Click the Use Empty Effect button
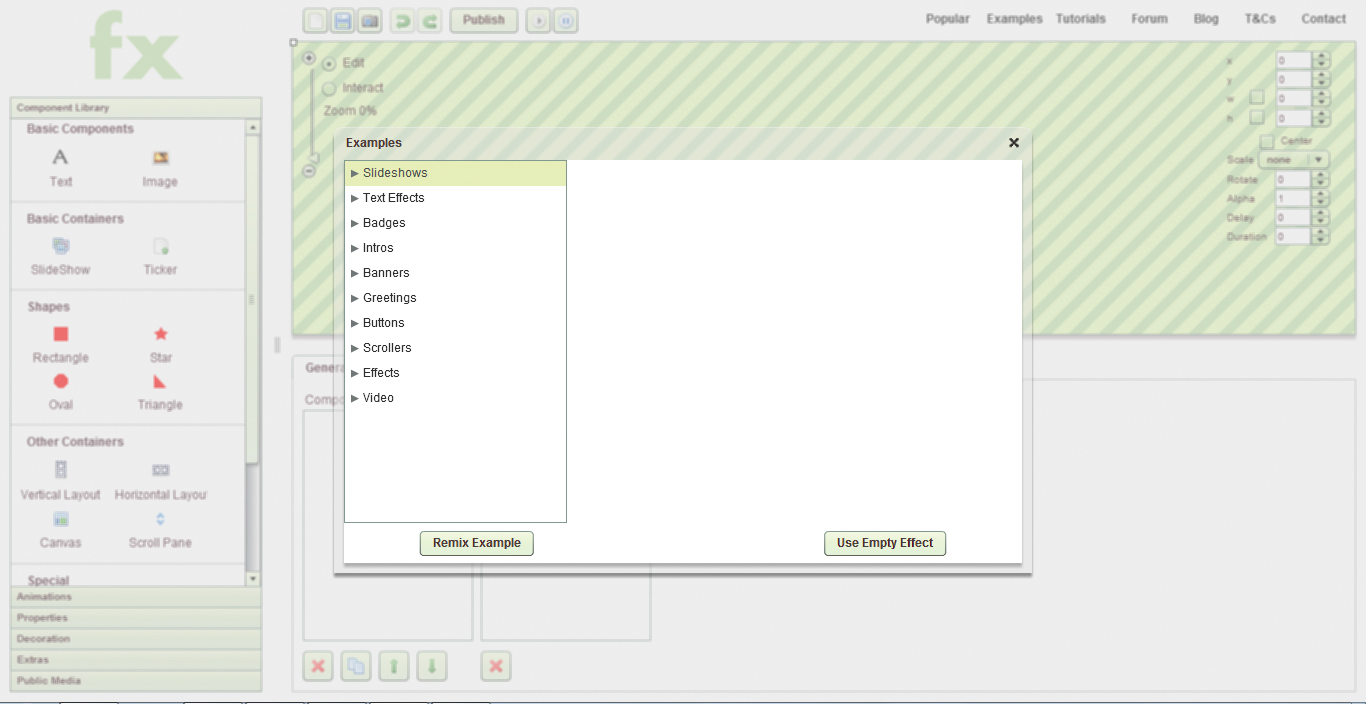The image size is (1366, 704). pos(884,543)
